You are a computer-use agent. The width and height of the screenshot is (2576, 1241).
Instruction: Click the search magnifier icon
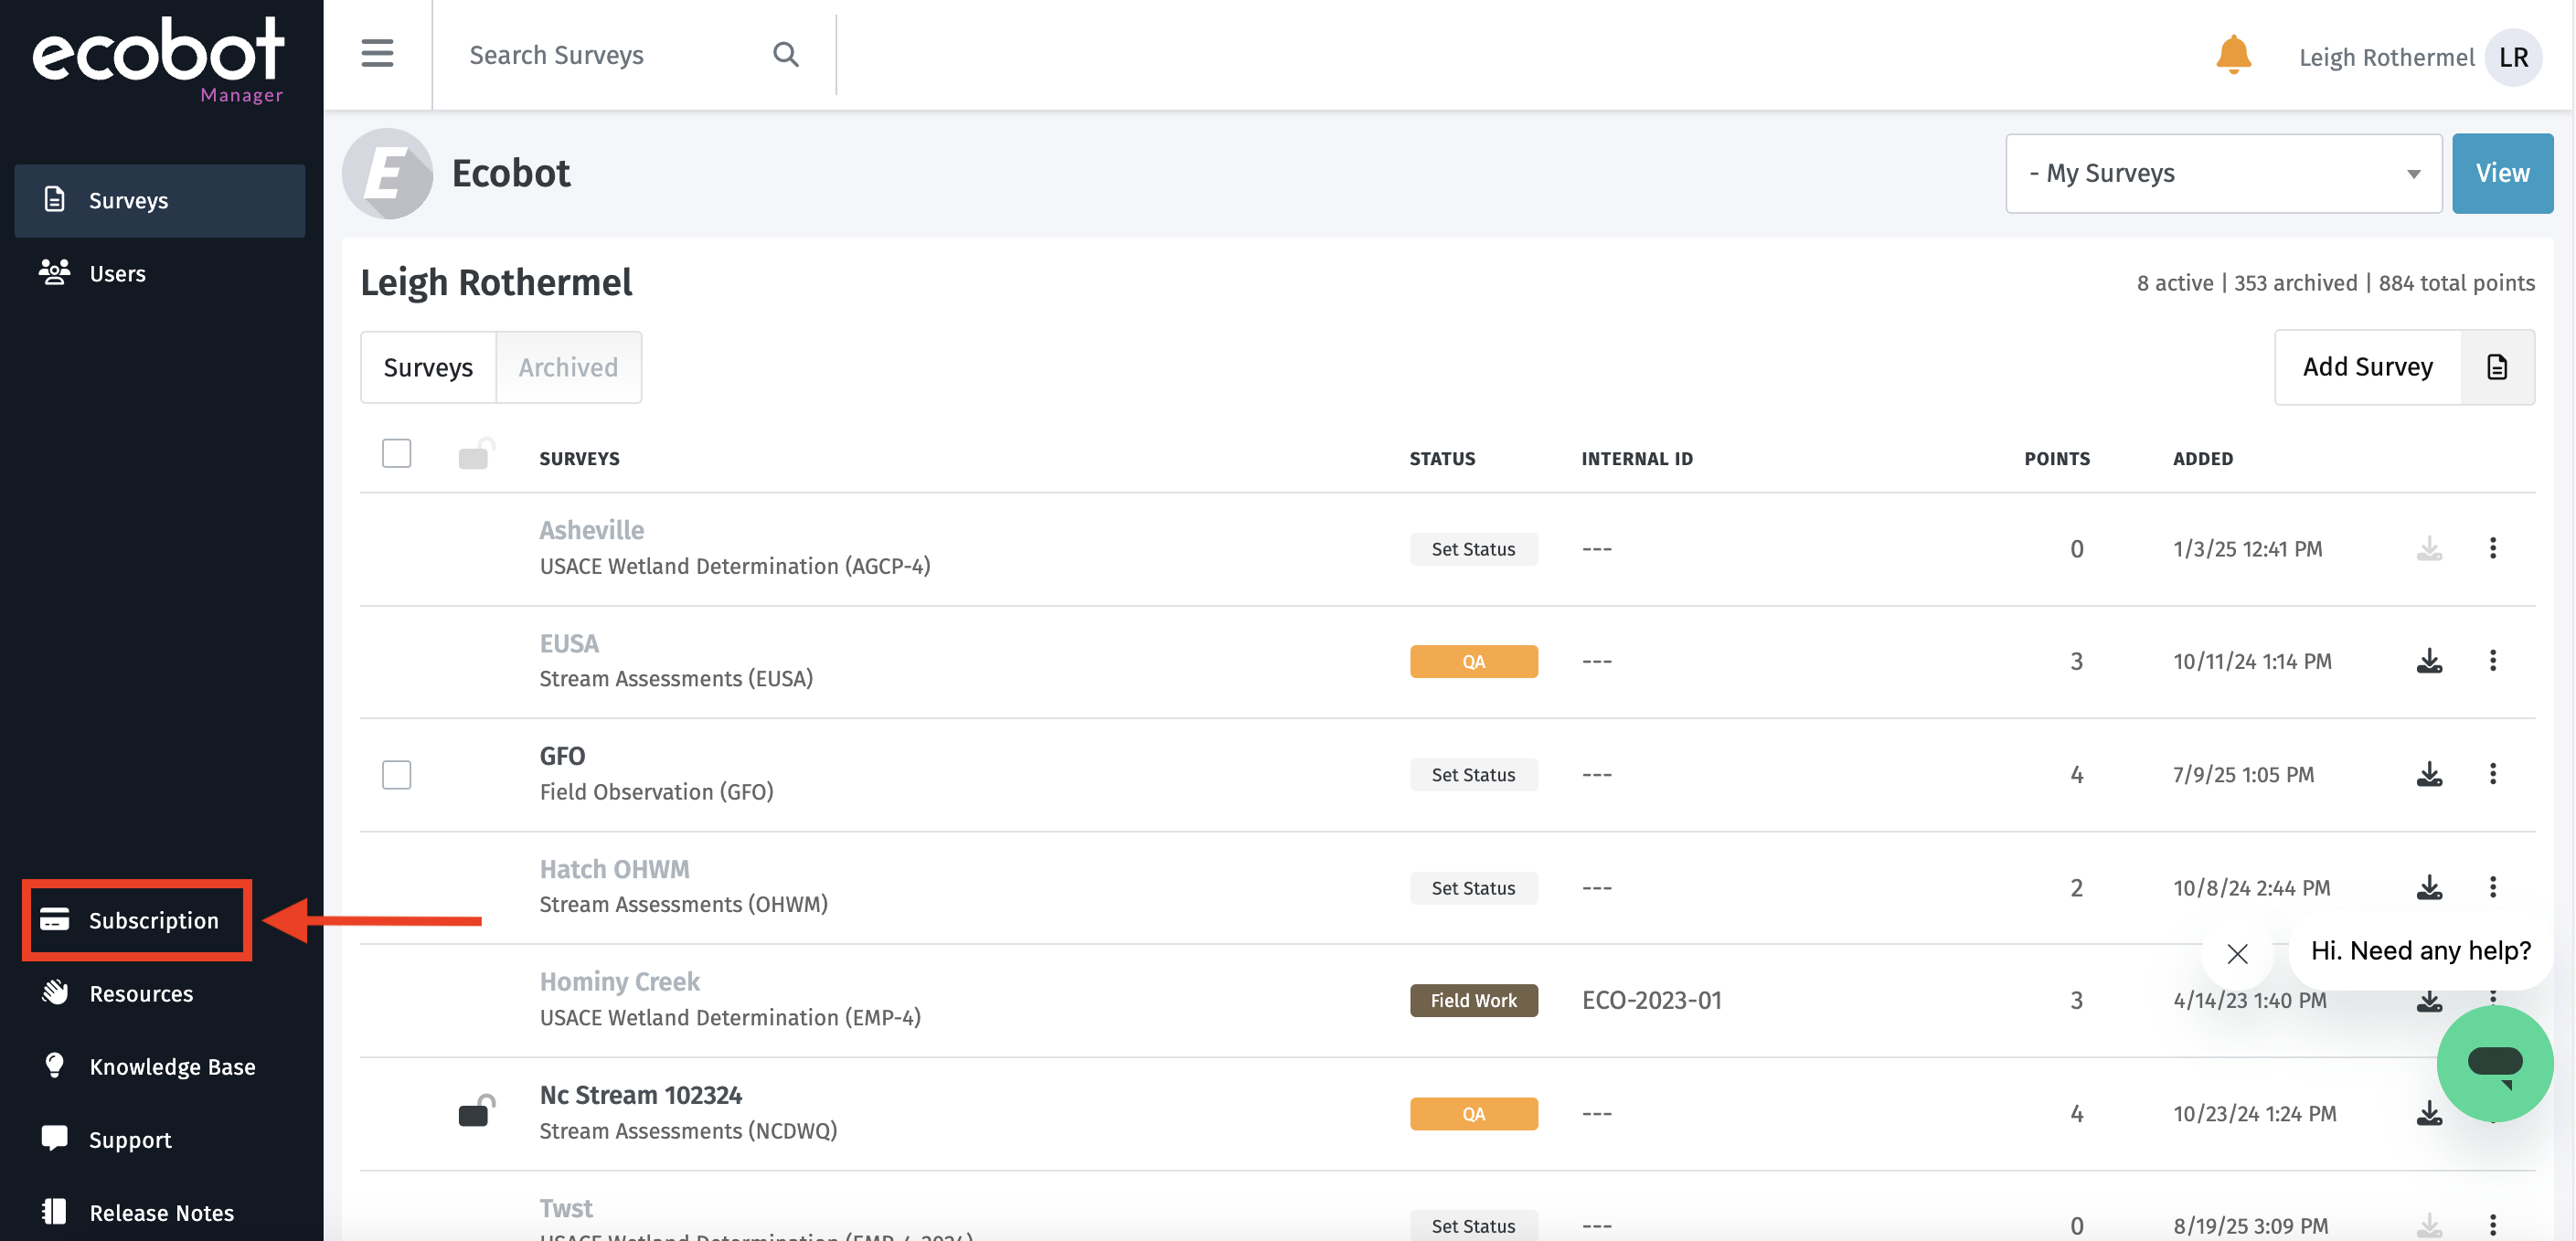785,54
